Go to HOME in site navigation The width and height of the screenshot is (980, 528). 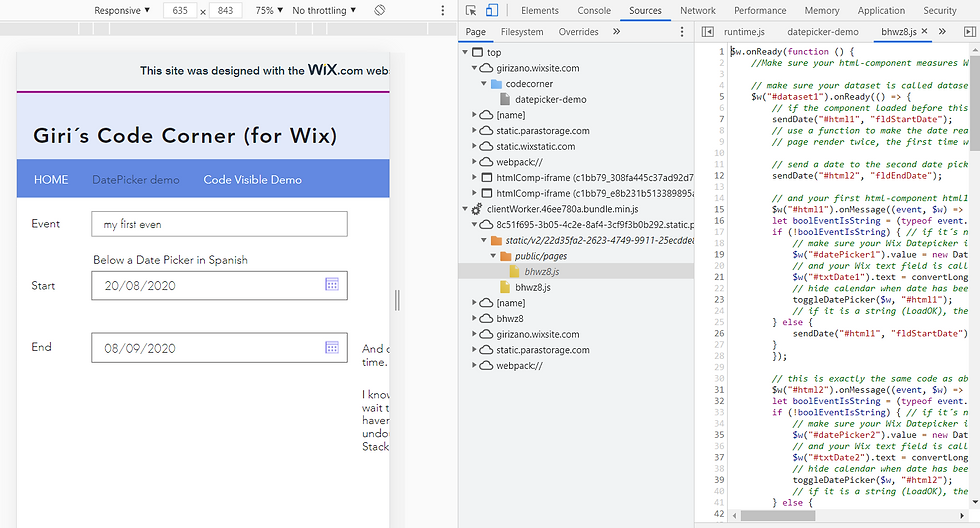click(51, 179)
